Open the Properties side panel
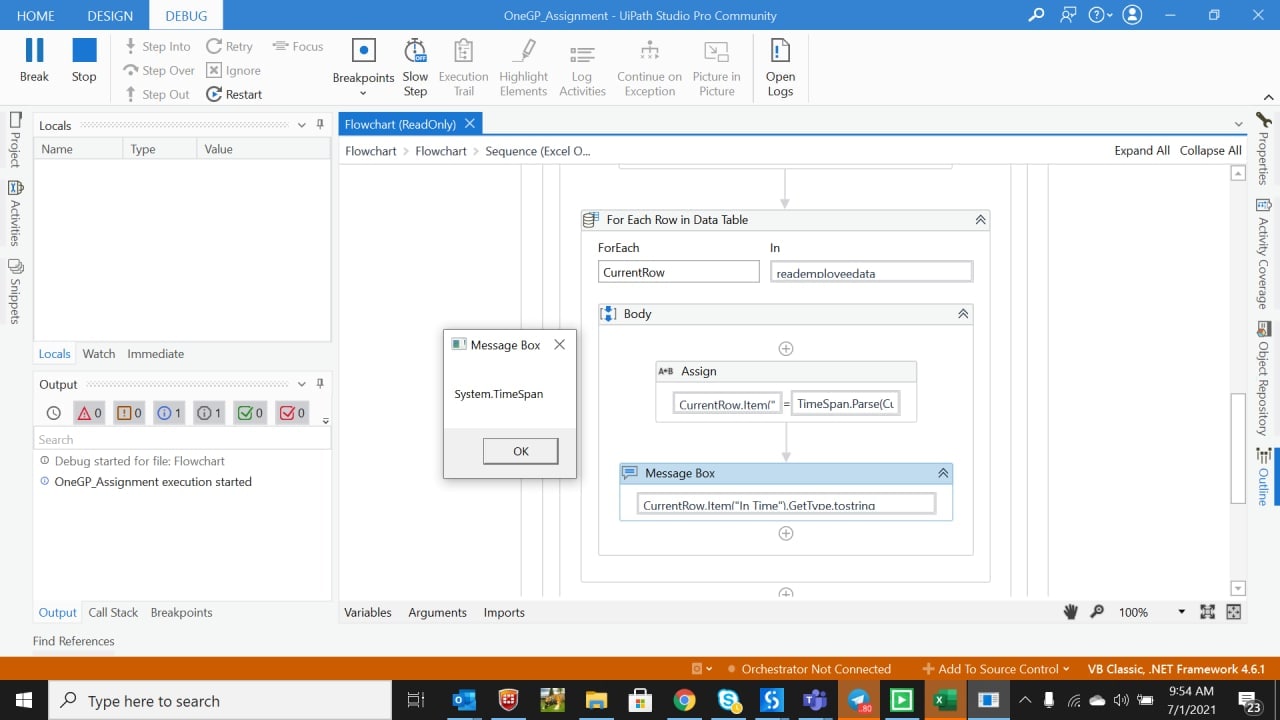 click(x=1264, y=149)
